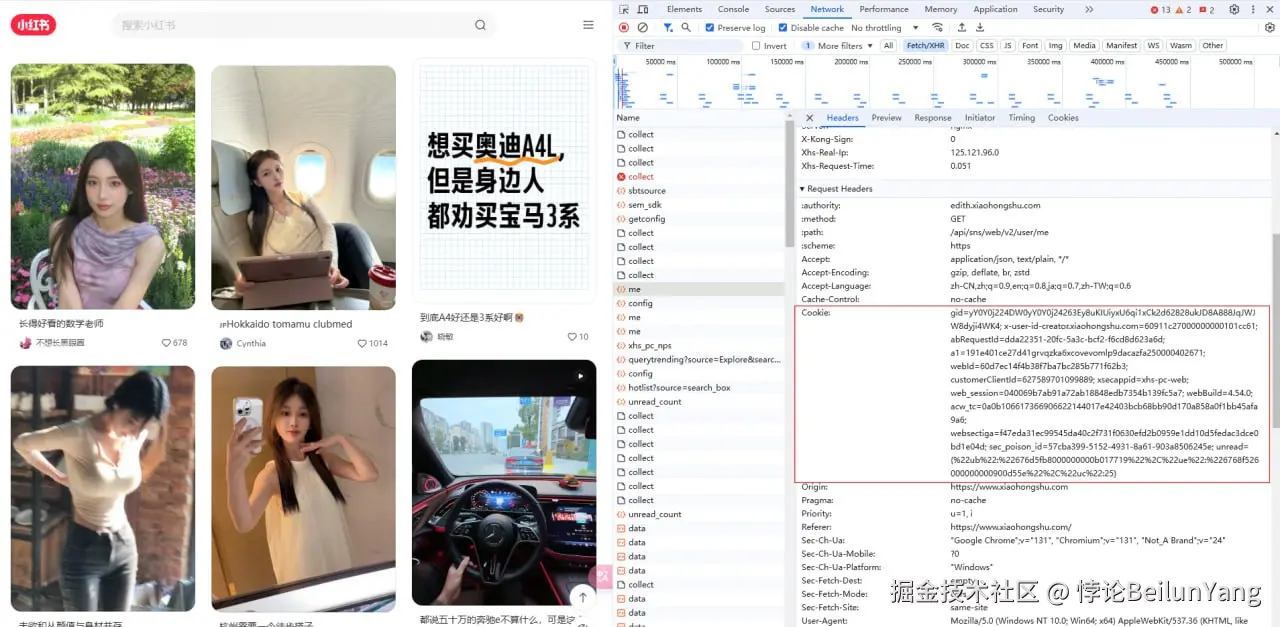Image resolution: width=1280 pixels, height=627 pixels.
Task: Open the Preview tab of request
Action: [886, 118]
